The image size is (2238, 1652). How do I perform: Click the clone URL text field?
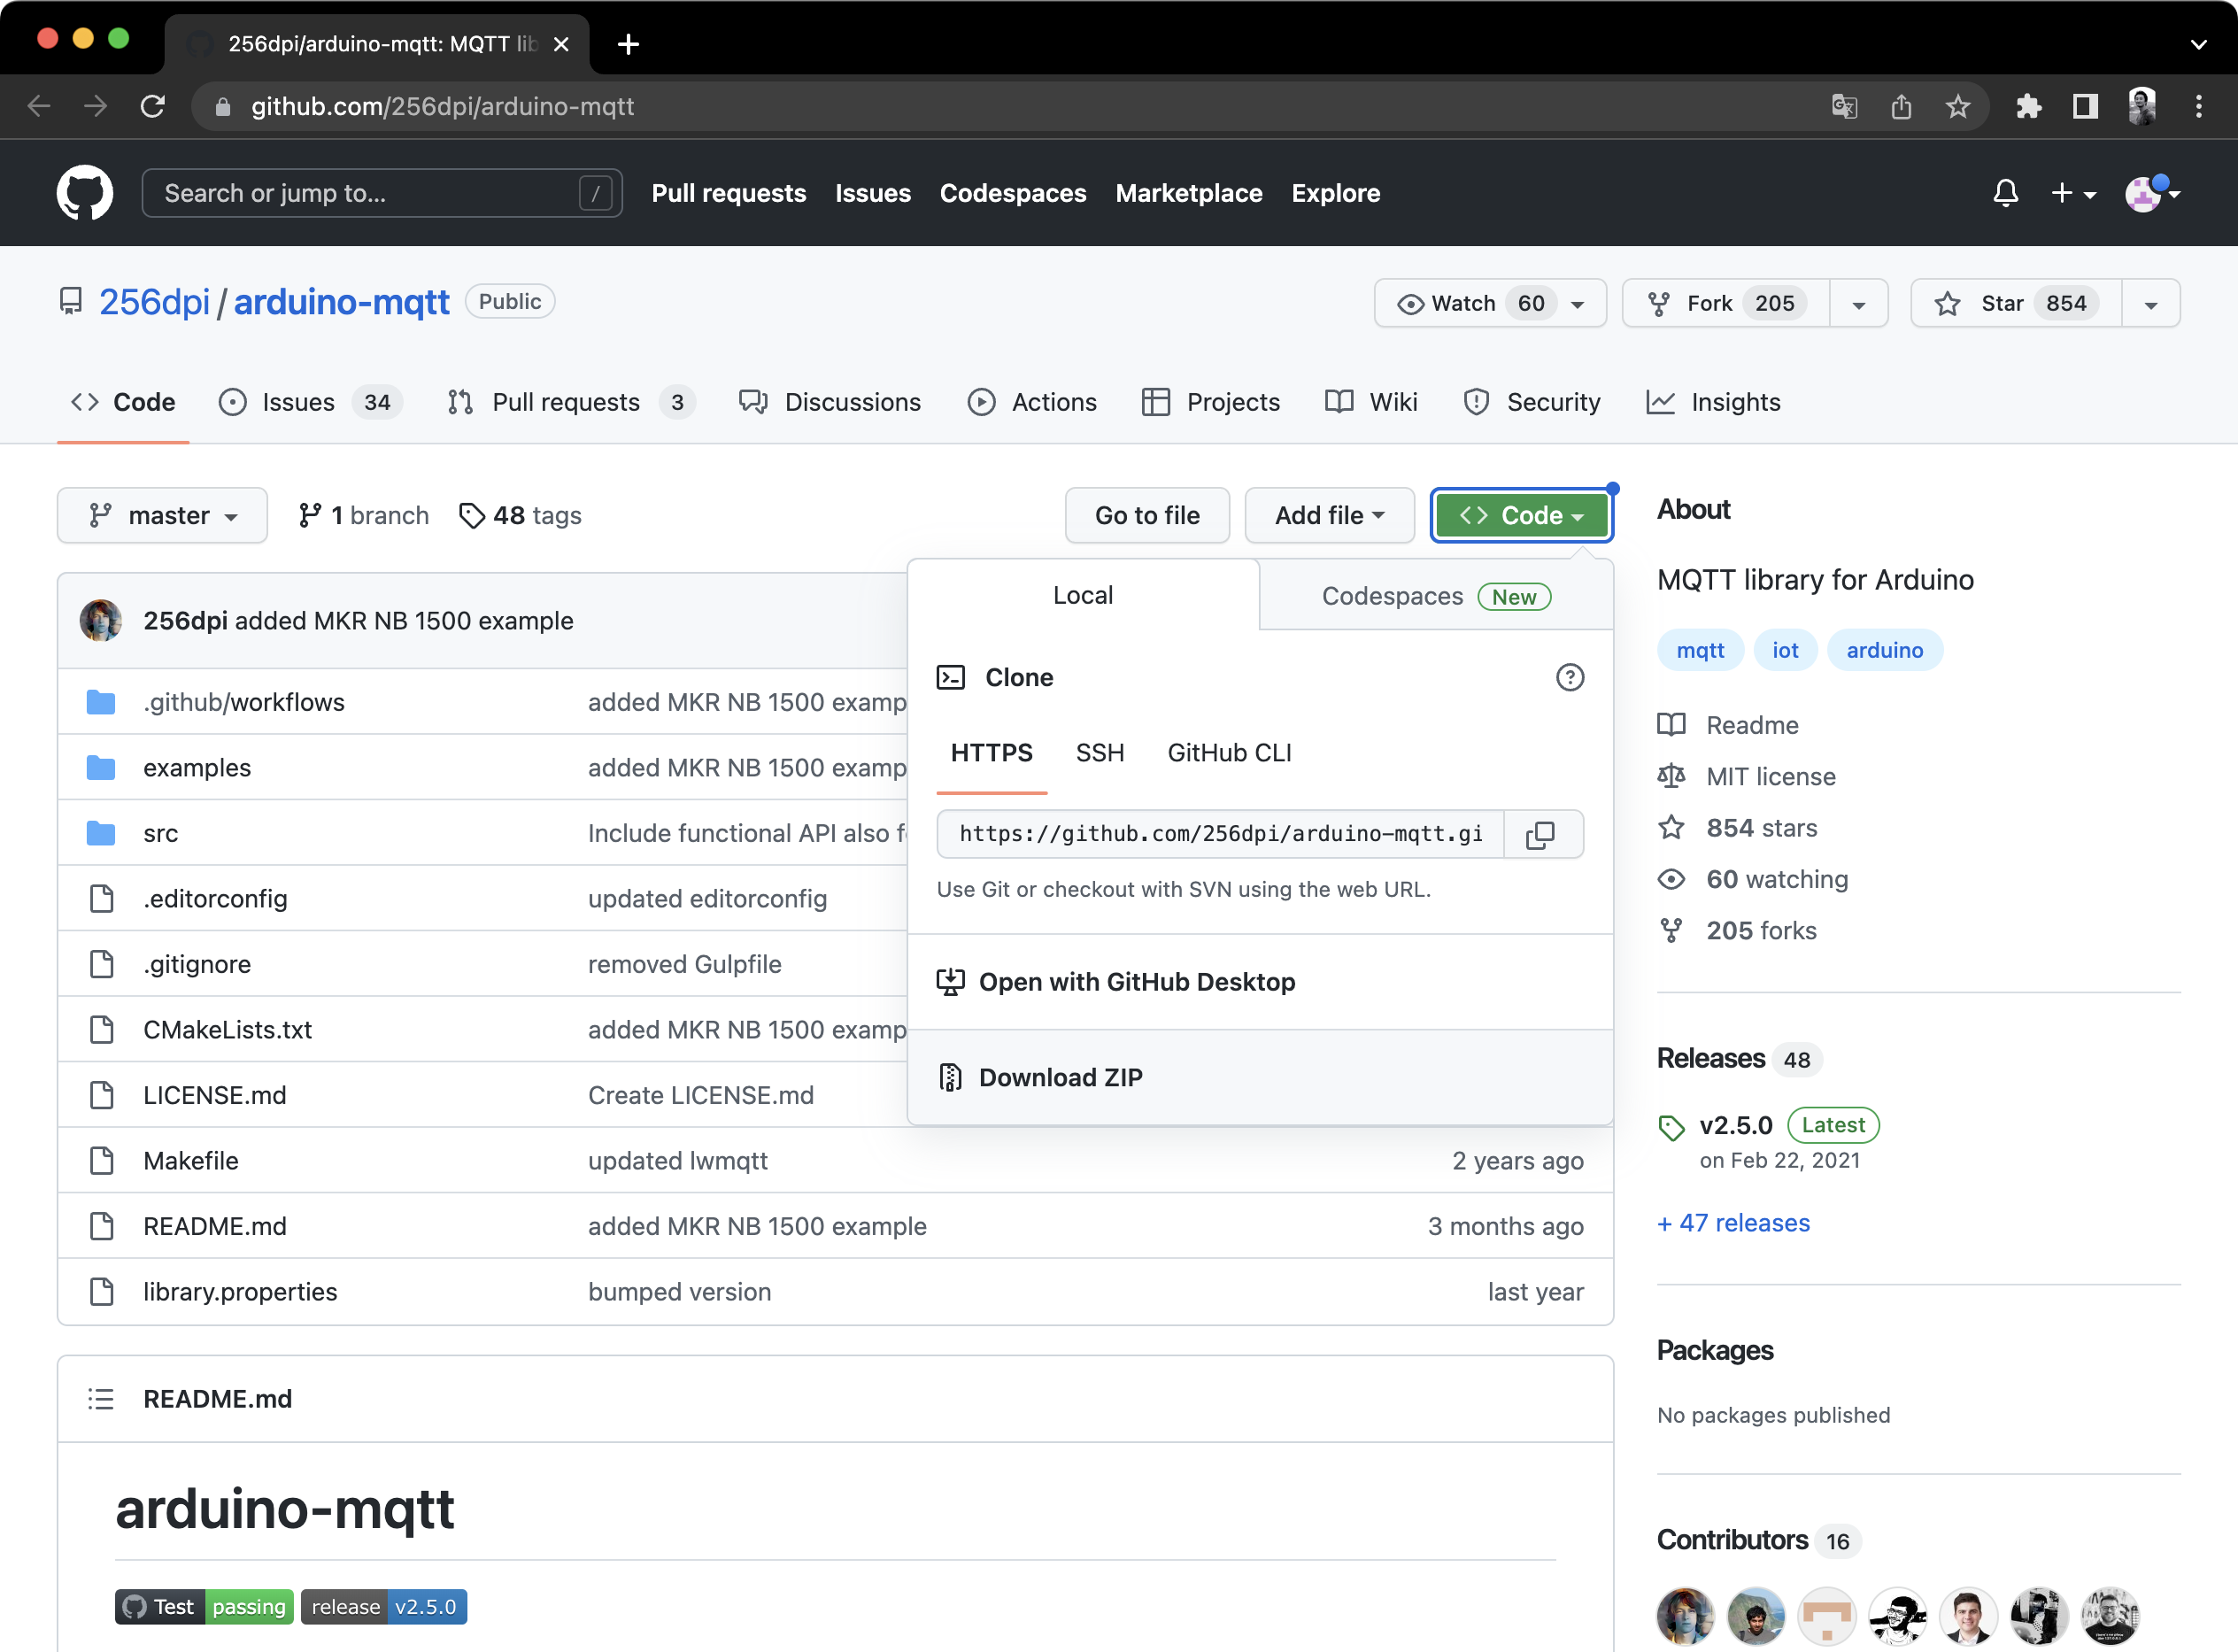click(x=1220, y=834)
